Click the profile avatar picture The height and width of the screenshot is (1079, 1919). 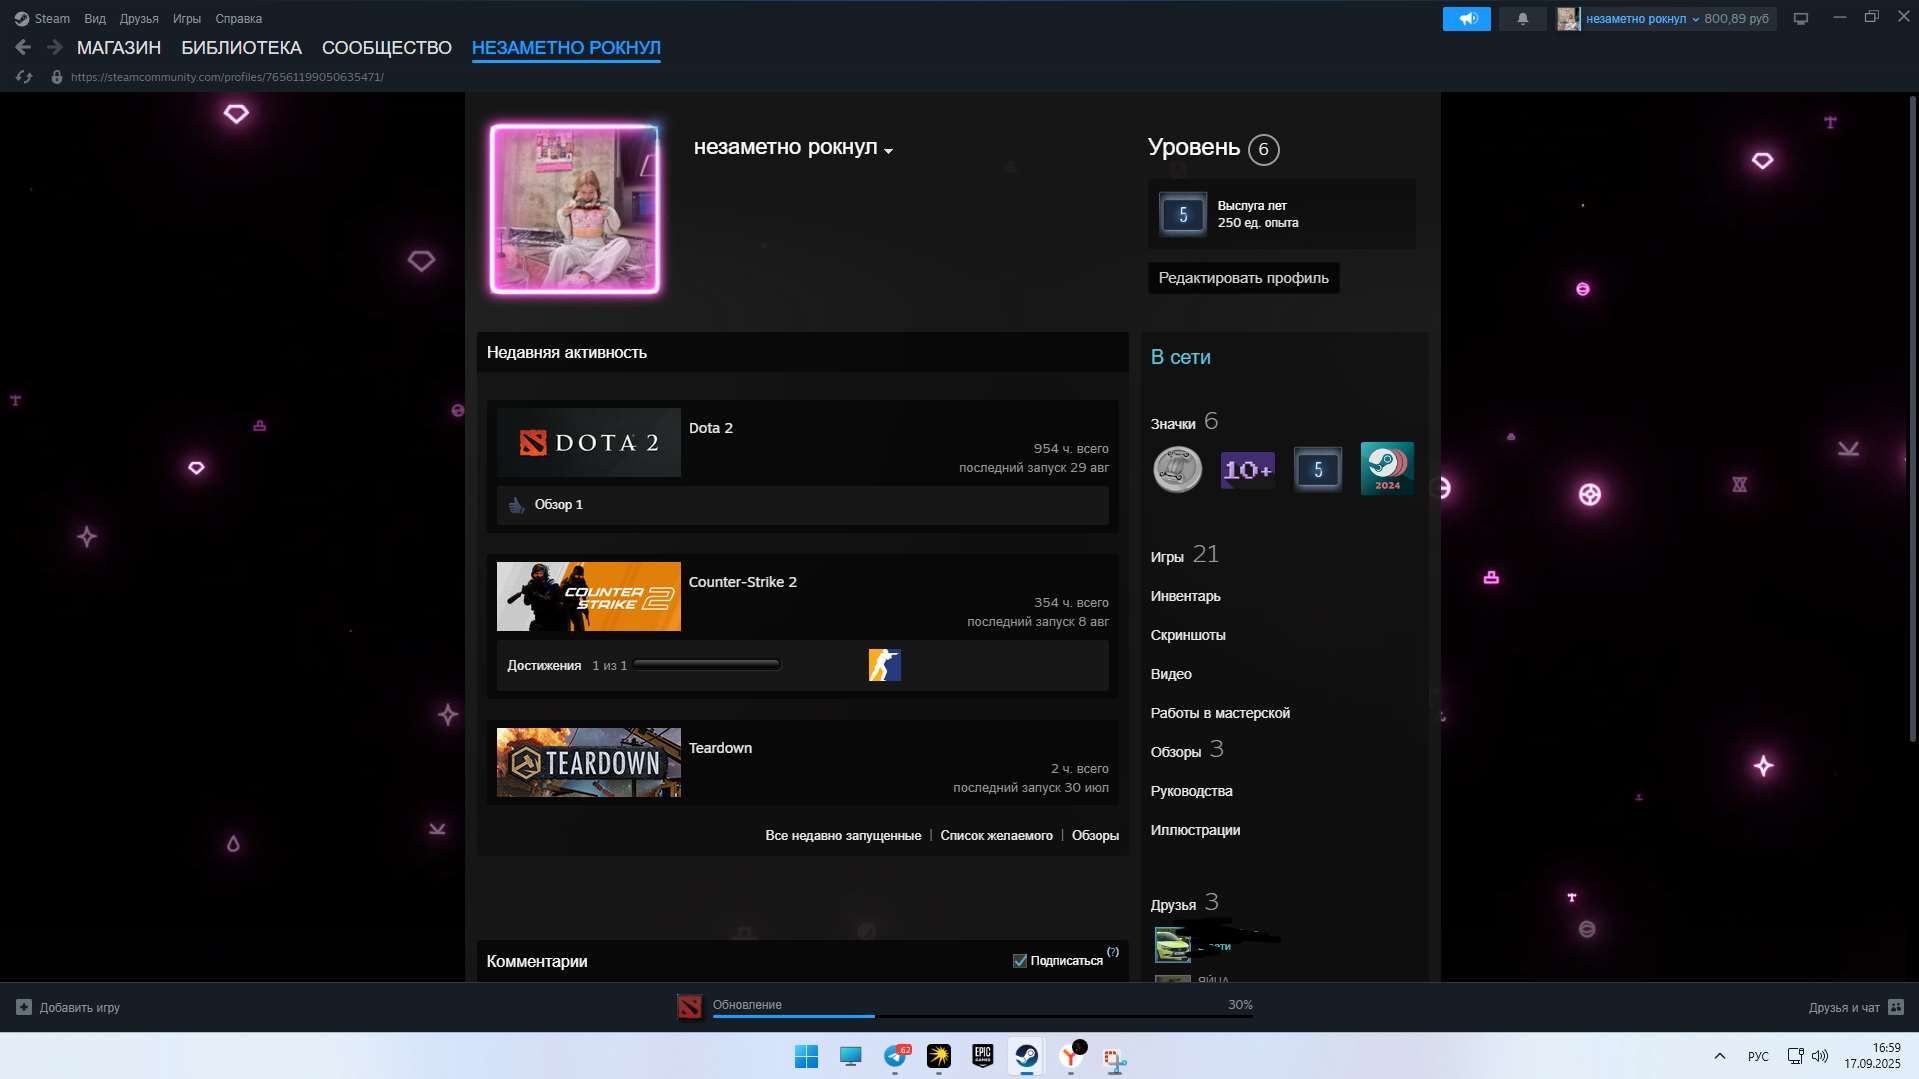tap(574, 209)
